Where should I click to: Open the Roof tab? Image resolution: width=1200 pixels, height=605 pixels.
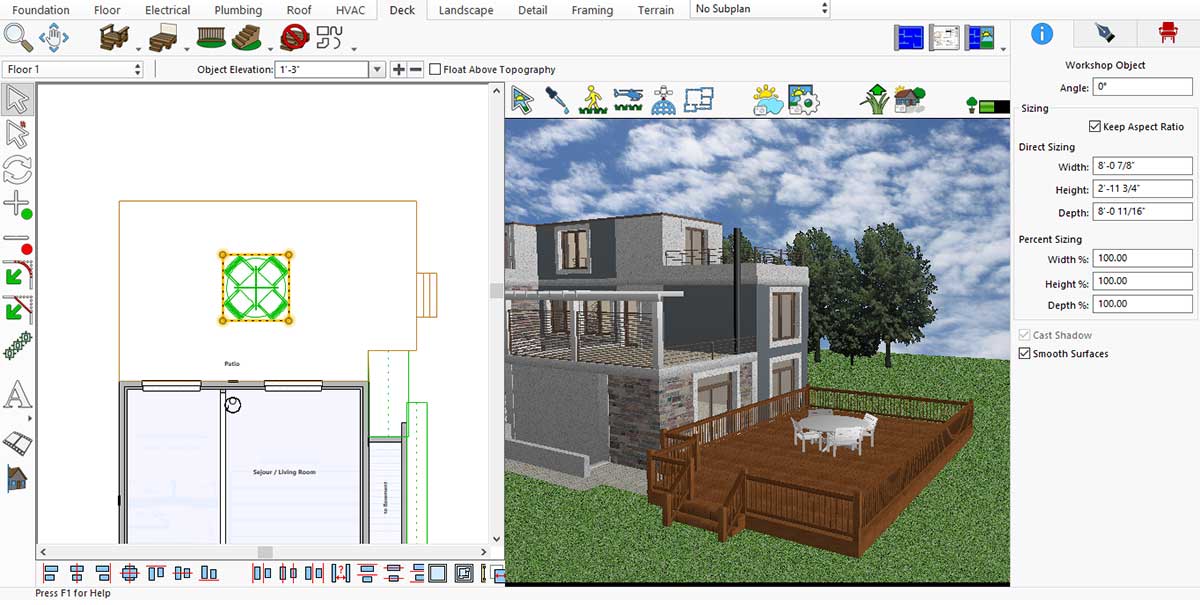point(299,10)
